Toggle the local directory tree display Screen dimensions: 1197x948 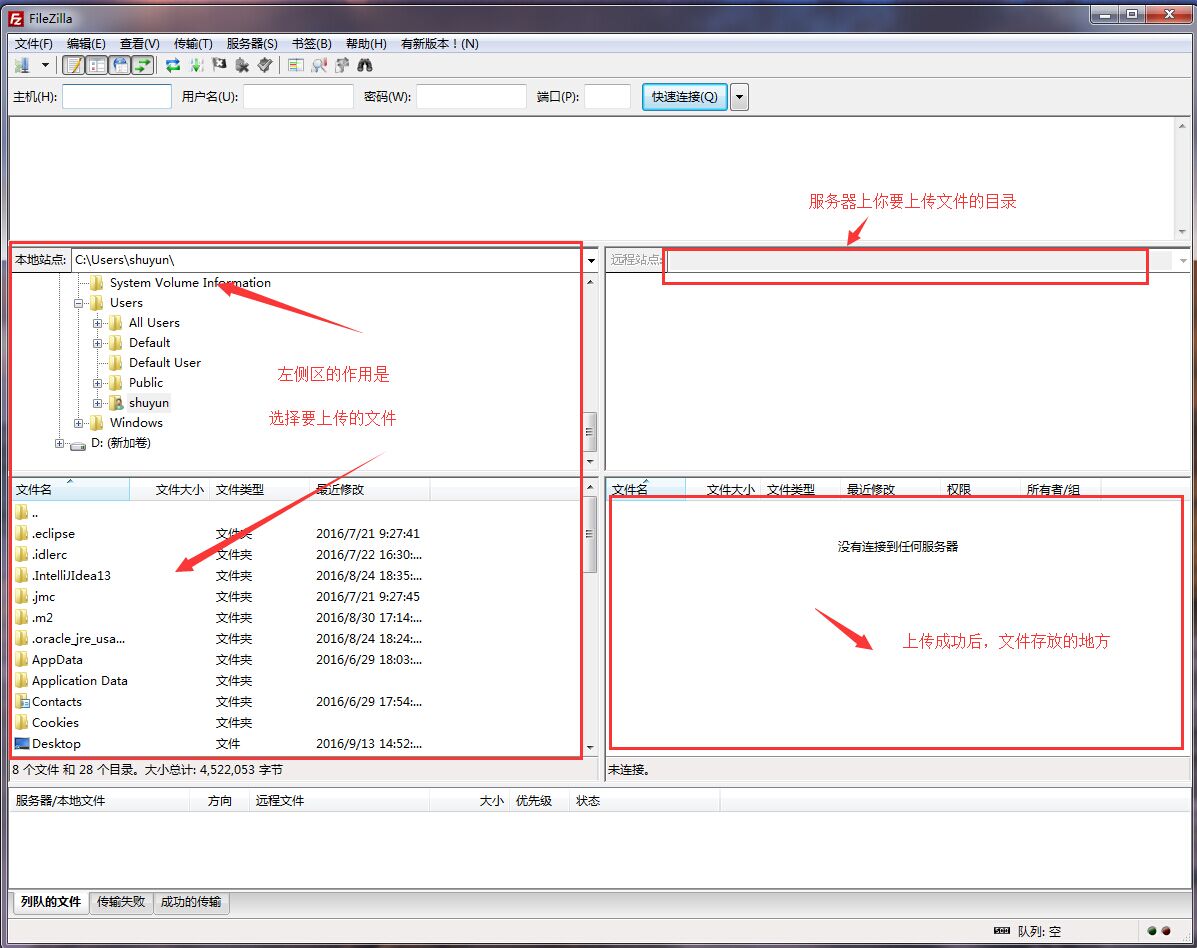(97, 66)
